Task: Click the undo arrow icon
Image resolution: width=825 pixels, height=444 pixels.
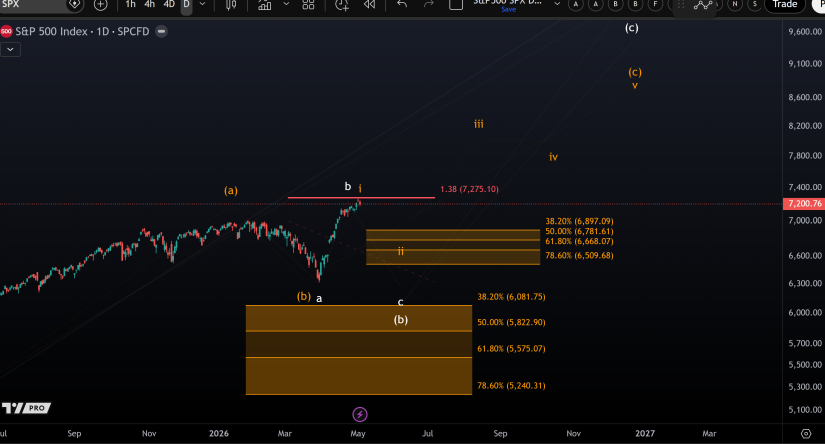Action: (x=402, y=4)
